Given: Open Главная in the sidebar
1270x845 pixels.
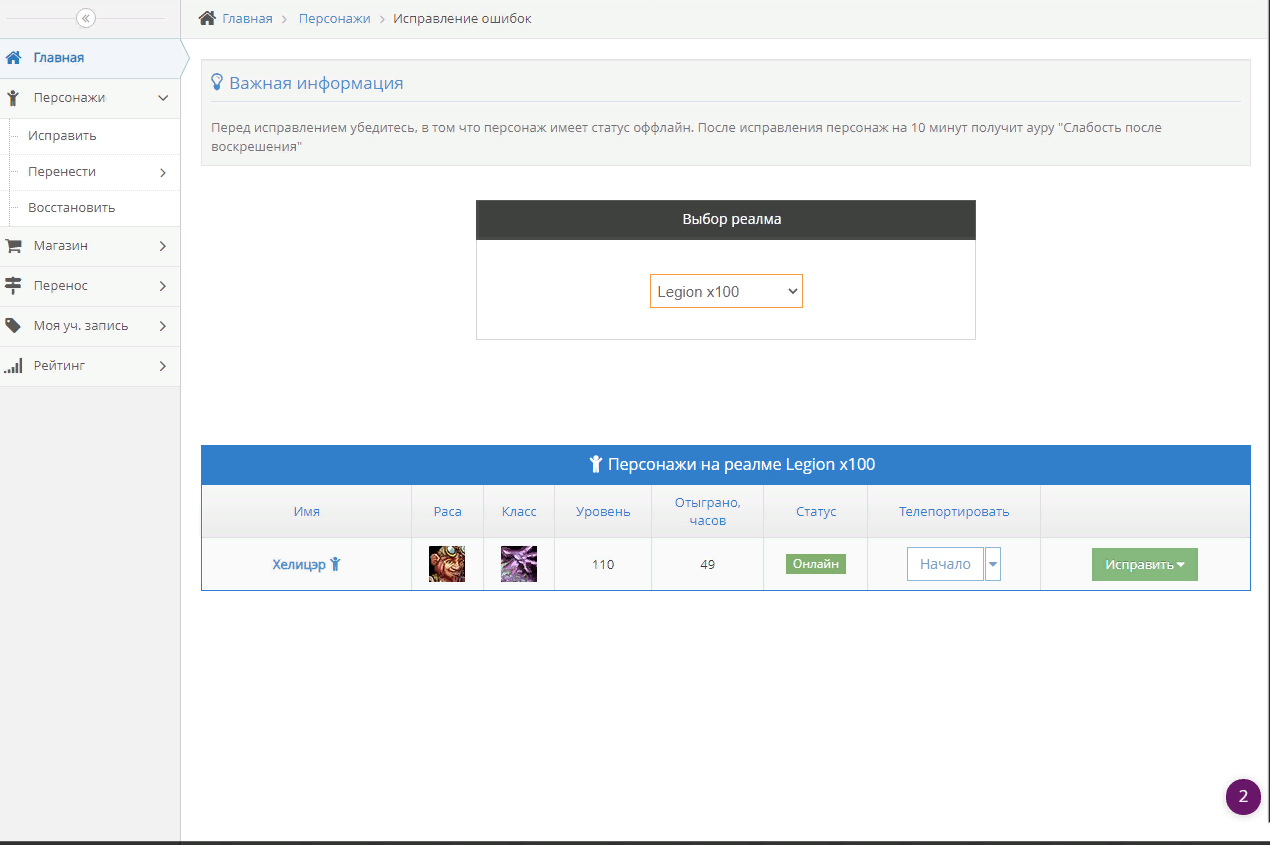Looking at the screenshot, I should 58,58.
